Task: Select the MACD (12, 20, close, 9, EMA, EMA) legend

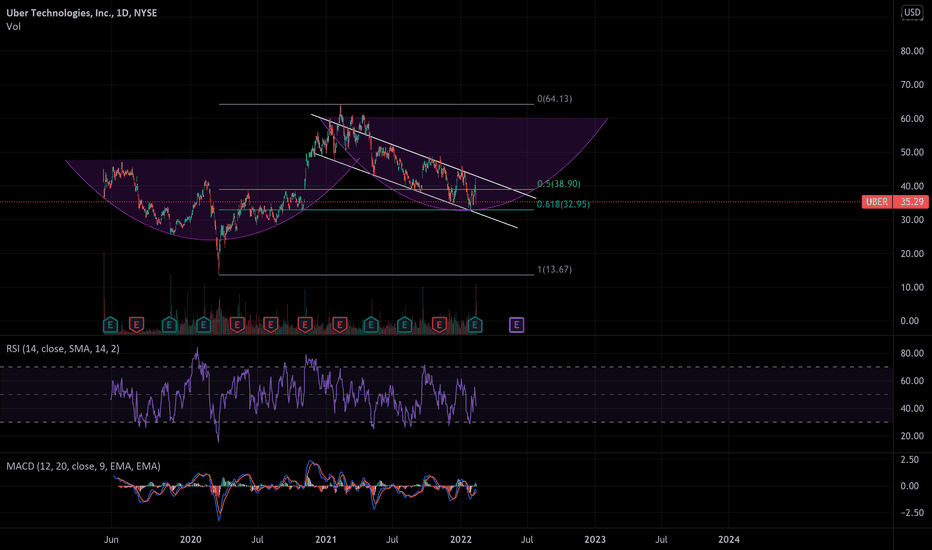Action: tap(83, 466)
